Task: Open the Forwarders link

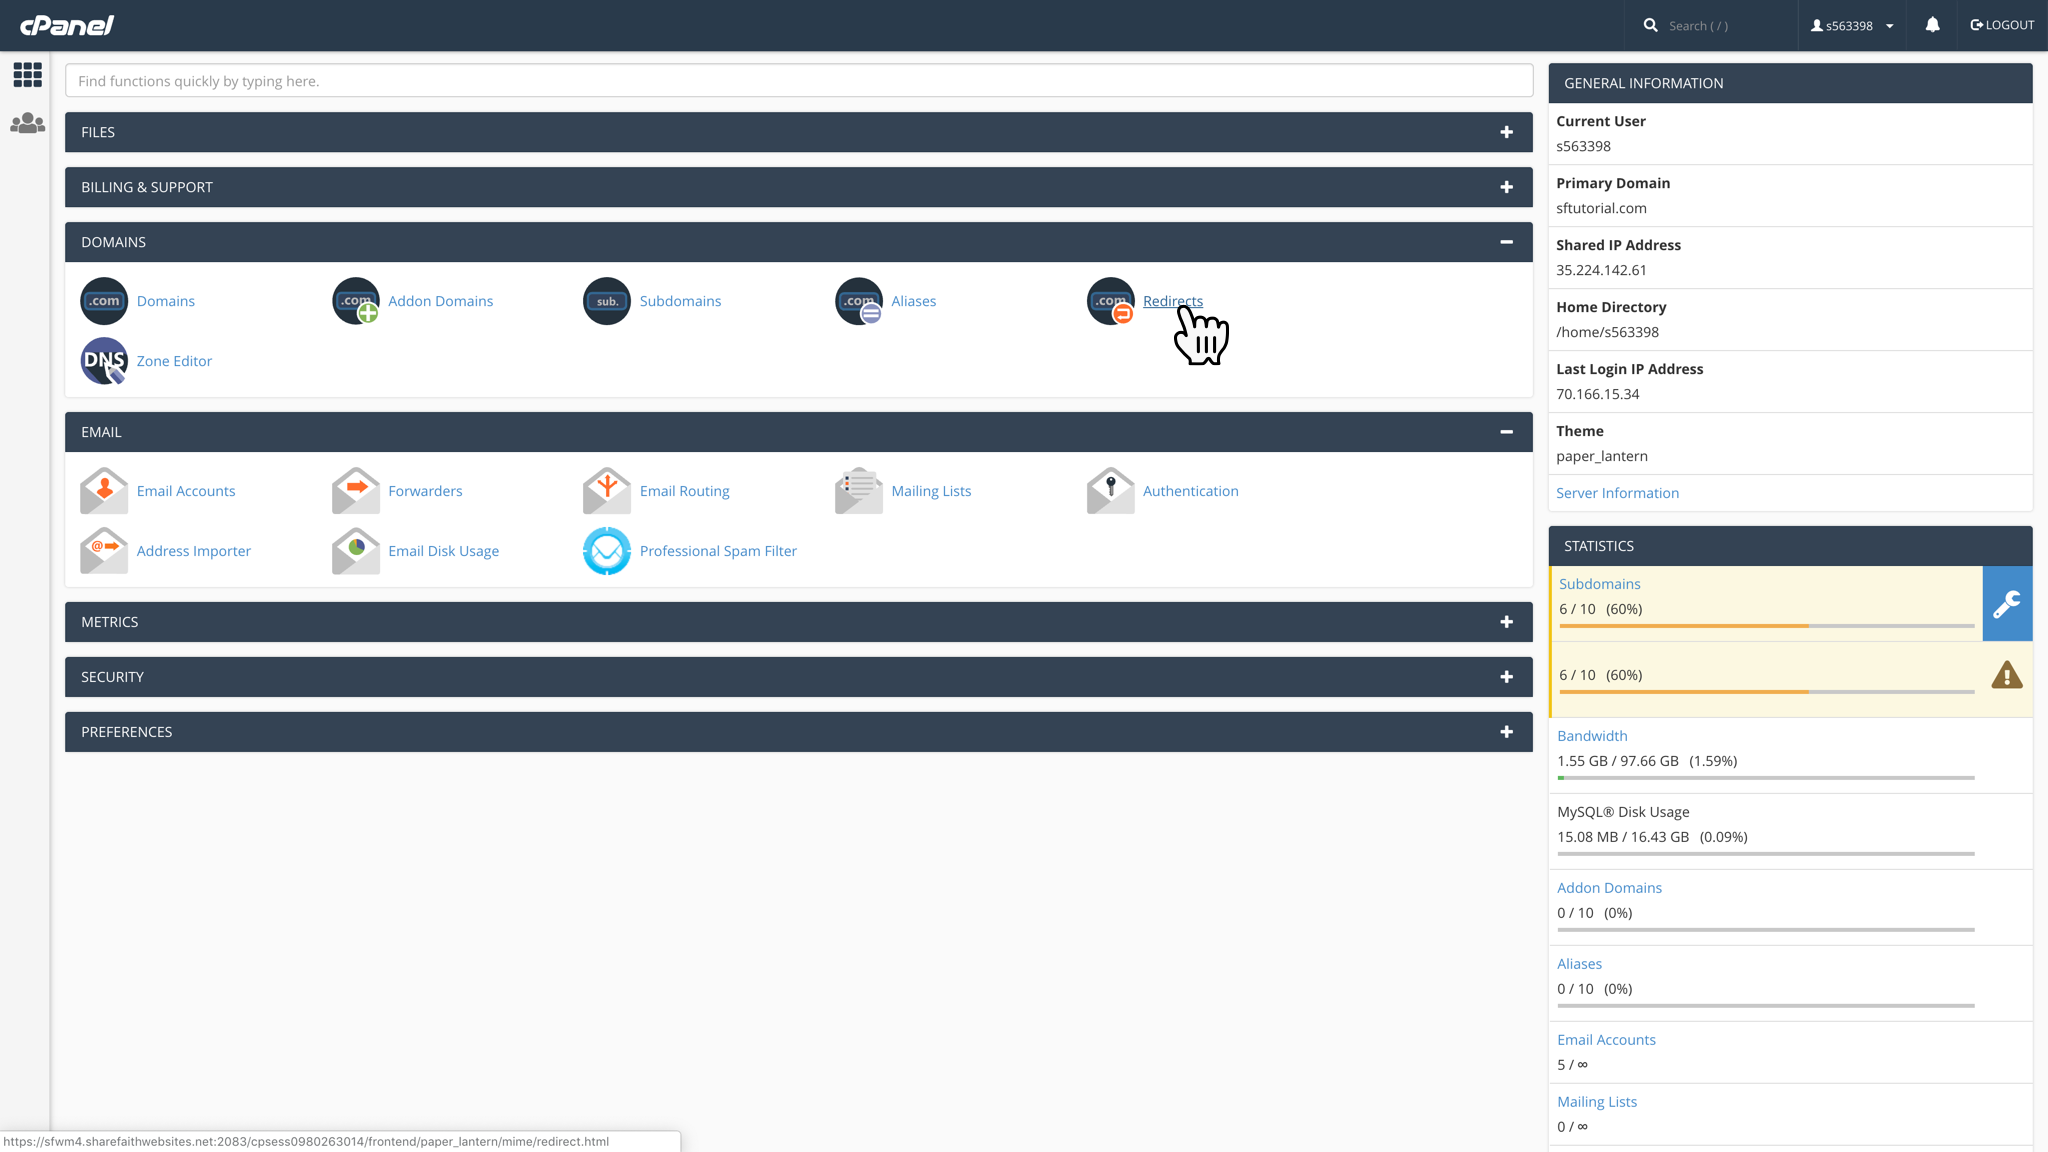Action: [425, 491]
